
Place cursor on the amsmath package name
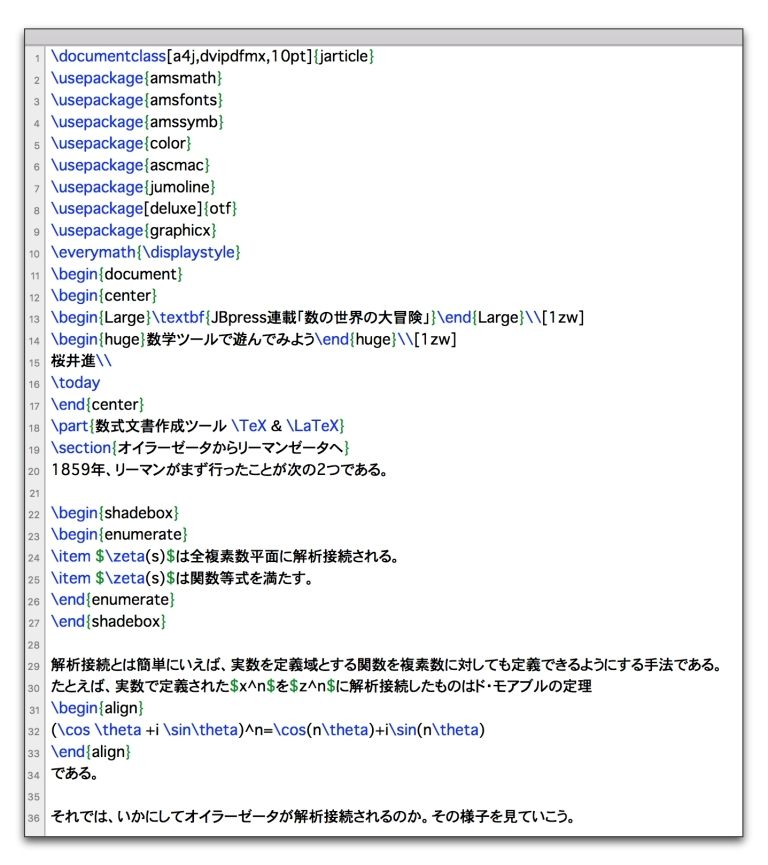(183, 78)
